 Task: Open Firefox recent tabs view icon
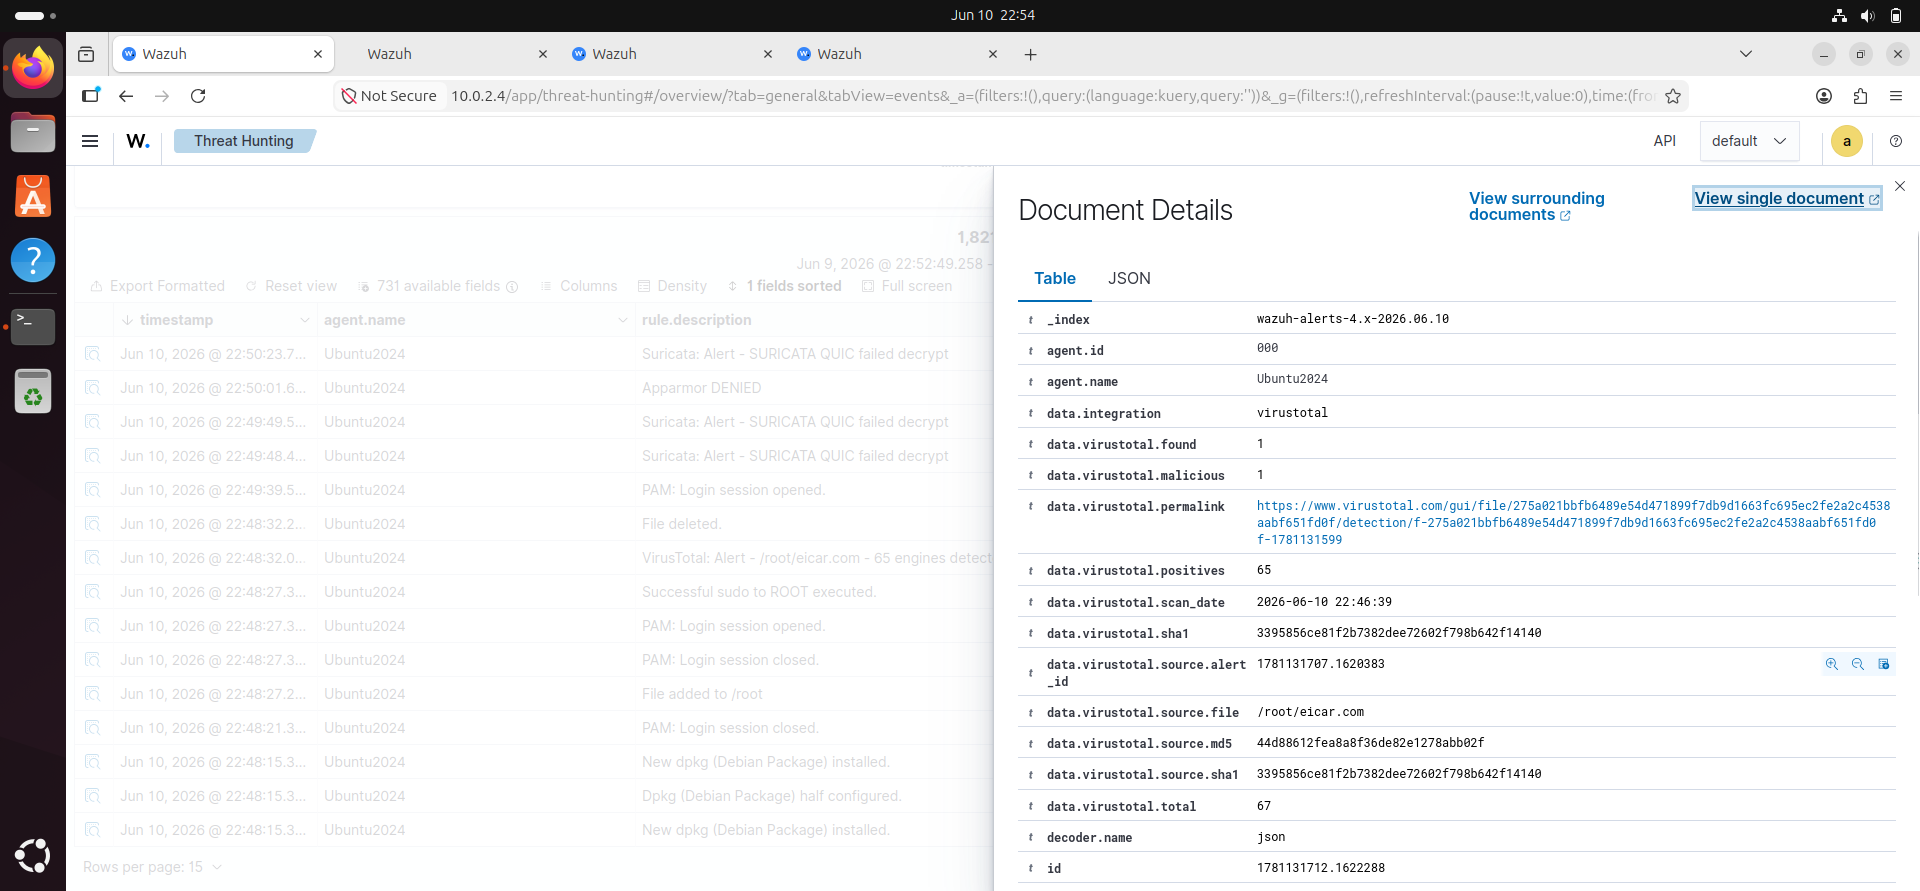[86, 54]
